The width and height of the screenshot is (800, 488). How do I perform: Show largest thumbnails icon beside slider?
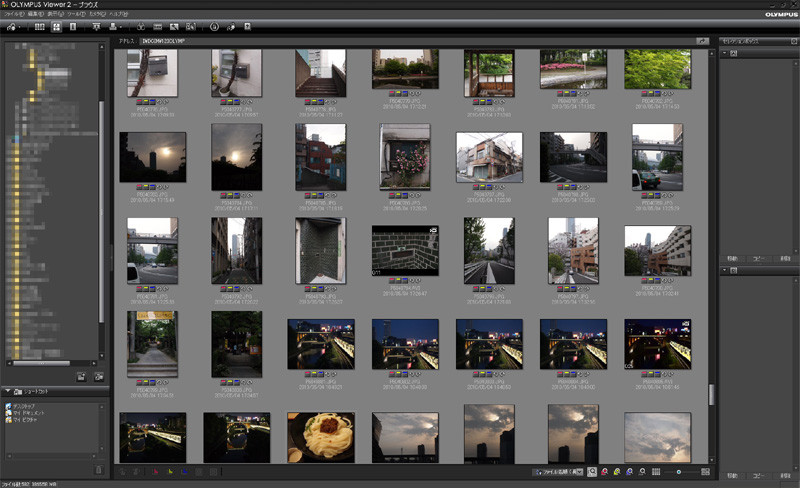tap(705, 472)
